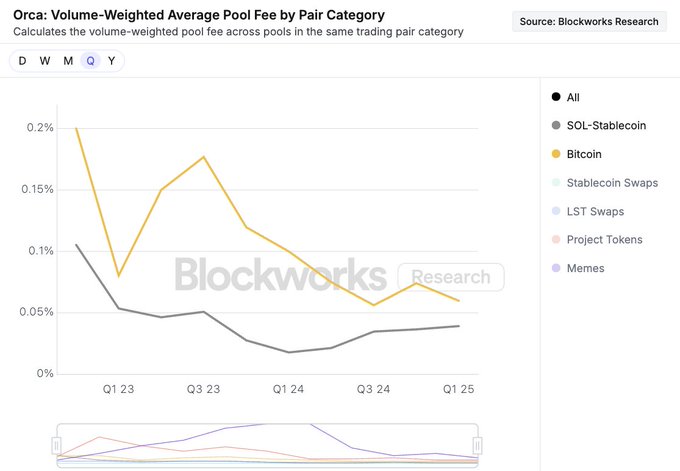Select the Y yearly interval
Image resolution: width=680 pixels, height=471 pixels.
[x=111, y=61]
